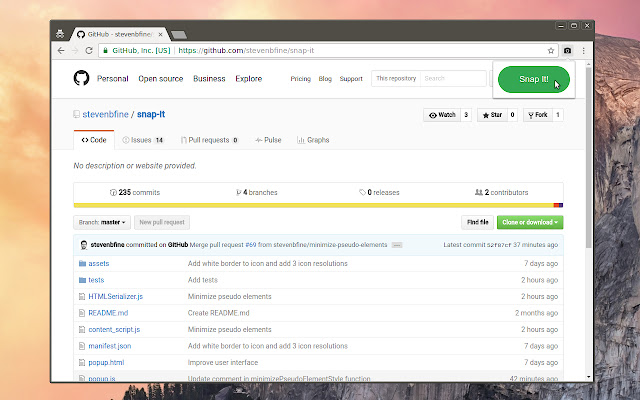Viewport: 640px width, 400px height.
Task: Open the assets folder
Action: pos(99,264)
